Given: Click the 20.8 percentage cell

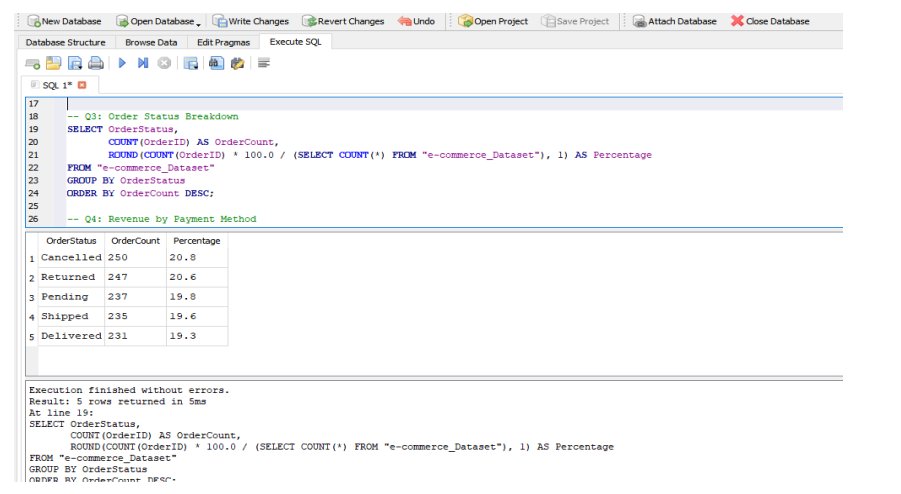Looking at the screenshot, I should click(197, 258).
